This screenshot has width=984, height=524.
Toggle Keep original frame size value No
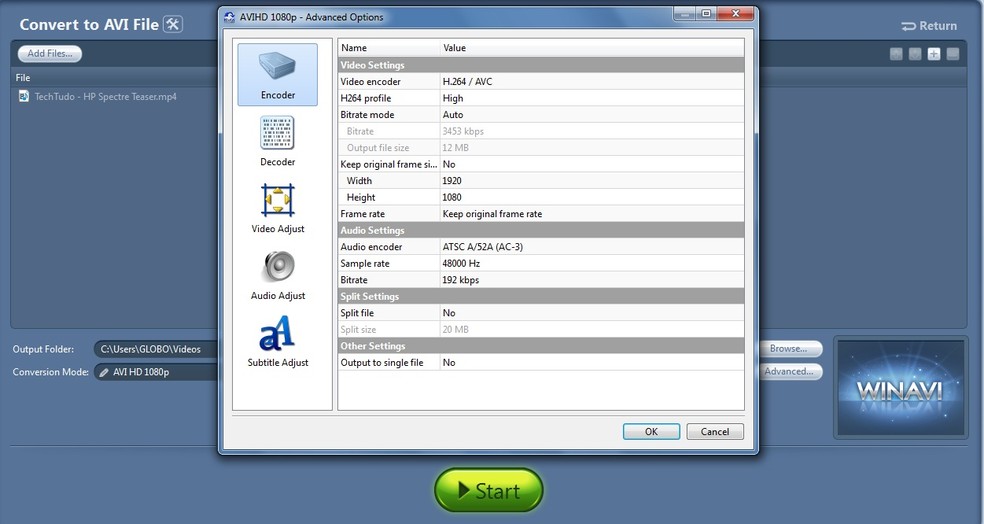(x=592, y=164)
